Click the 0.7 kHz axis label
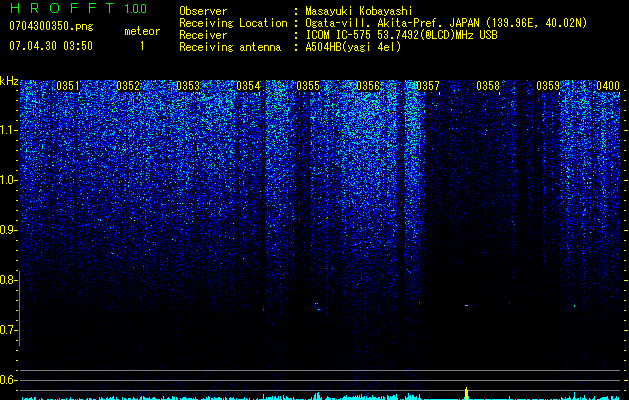The height and width of the screenshot is (400, 629). coord(8,330)
